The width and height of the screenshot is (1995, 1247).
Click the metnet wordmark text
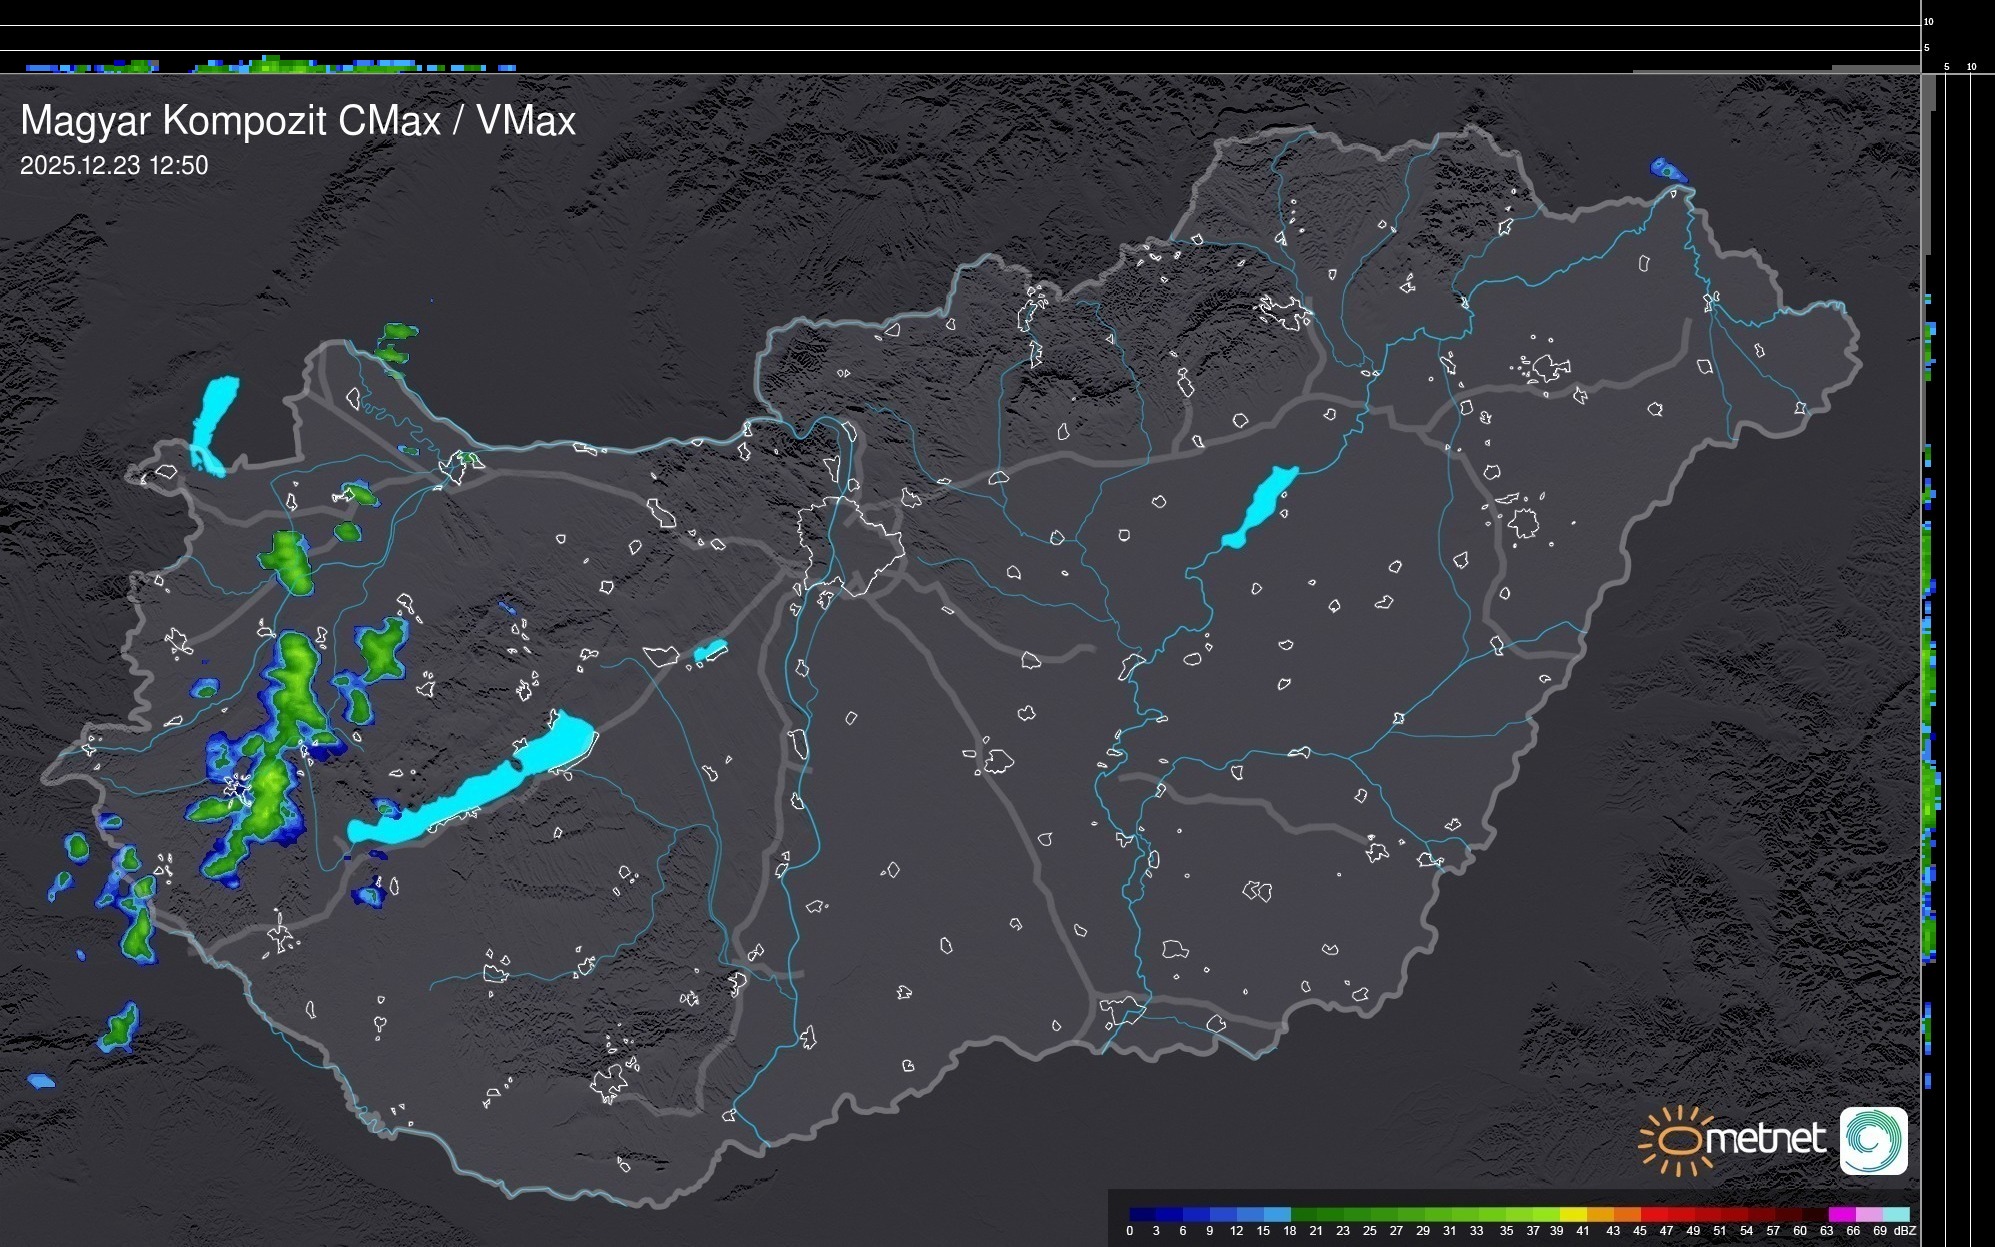pos(1765,1139)
